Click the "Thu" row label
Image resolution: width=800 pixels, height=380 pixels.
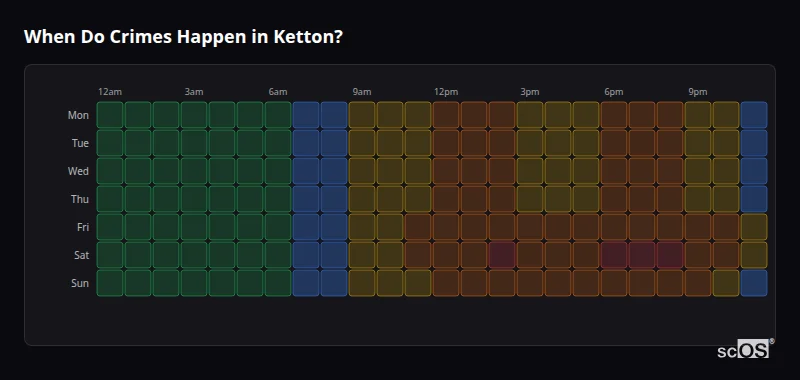coord(80,199)
